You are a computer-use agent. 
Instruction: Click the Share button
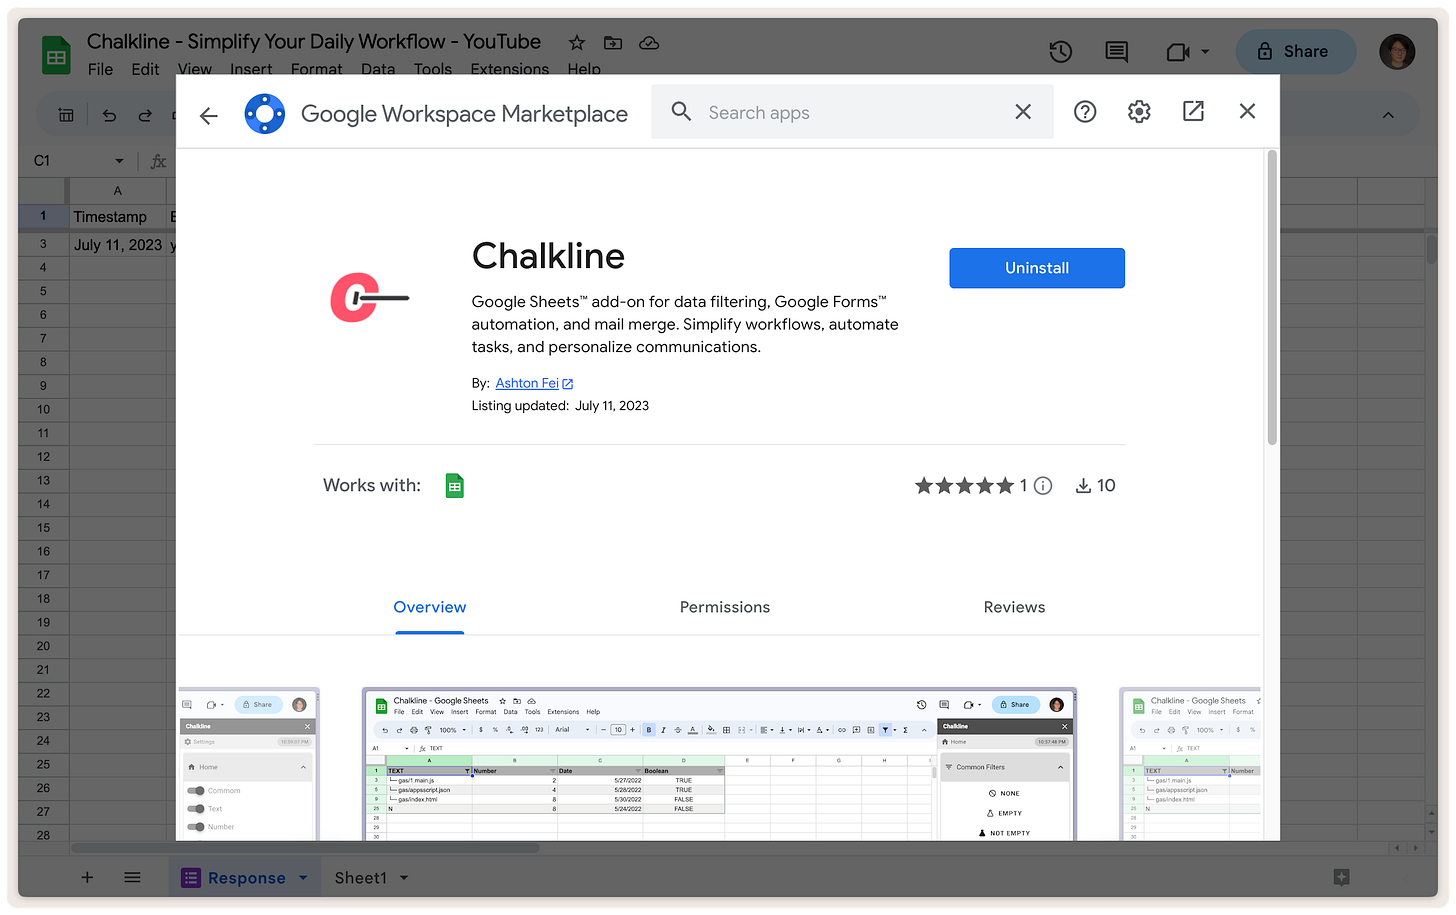(x=1296, y=51)
